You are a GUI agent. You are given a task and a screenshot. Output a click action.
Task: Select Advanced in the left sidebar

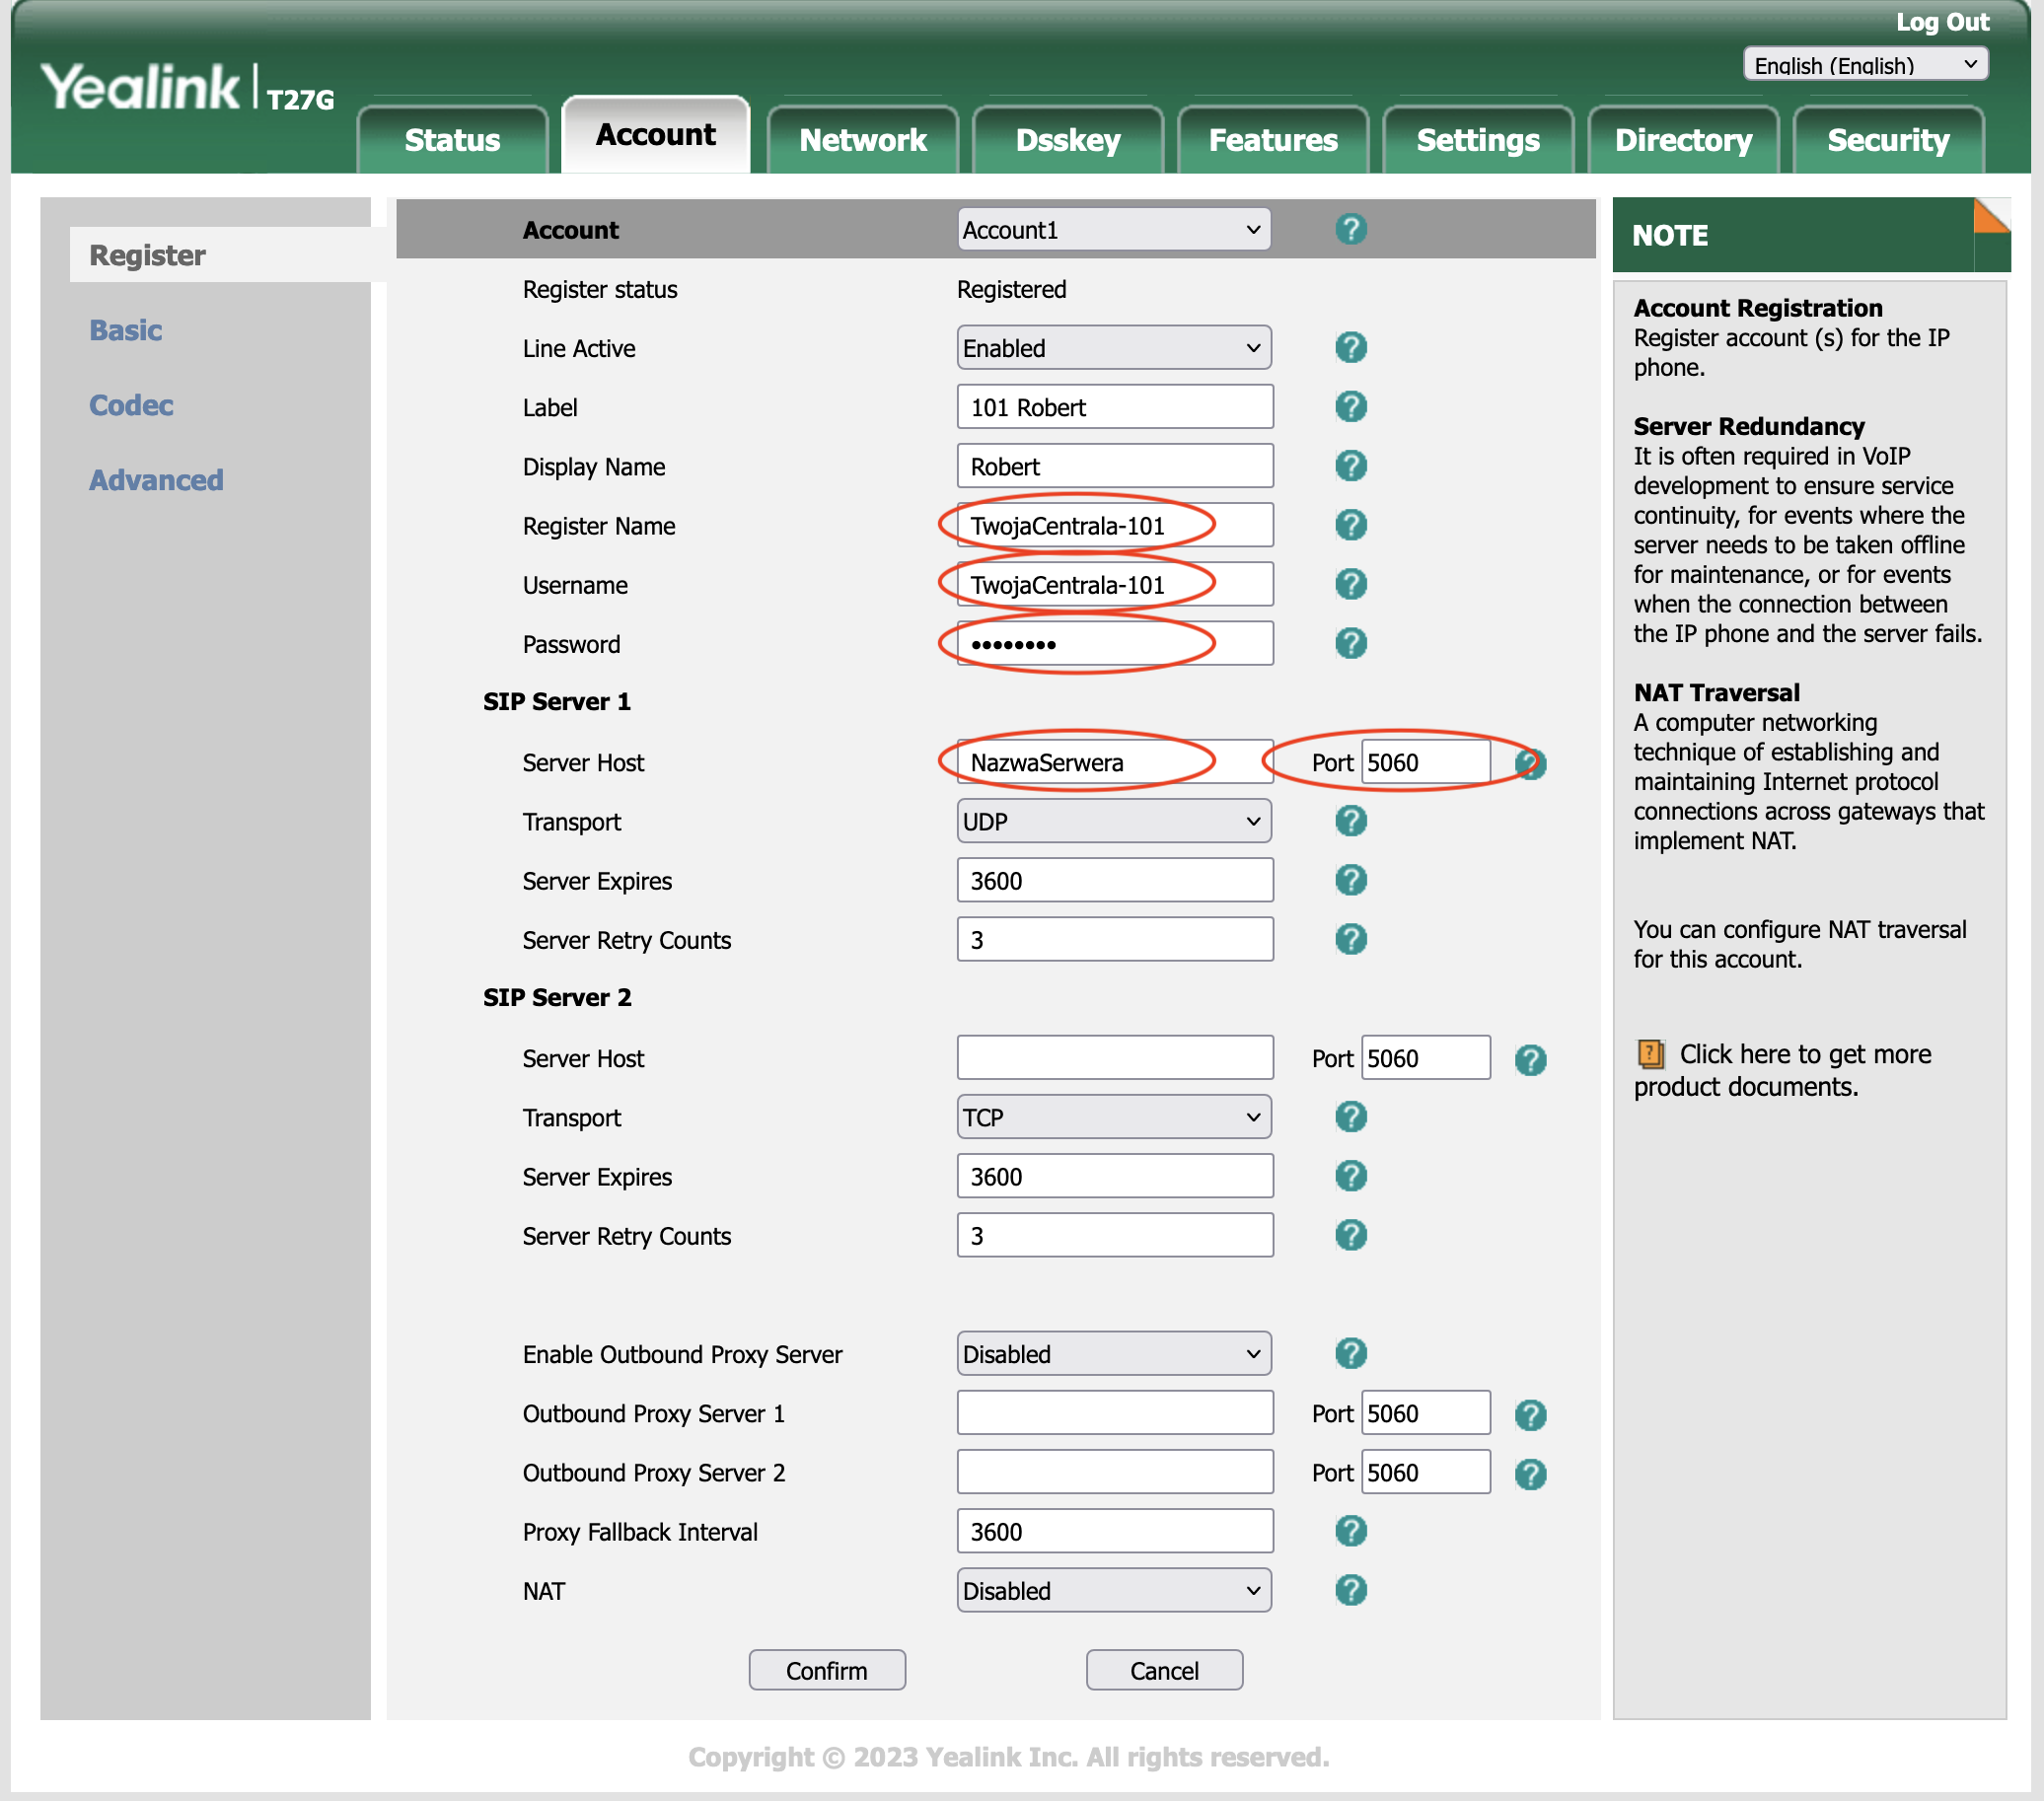click(x=156, y=480)
